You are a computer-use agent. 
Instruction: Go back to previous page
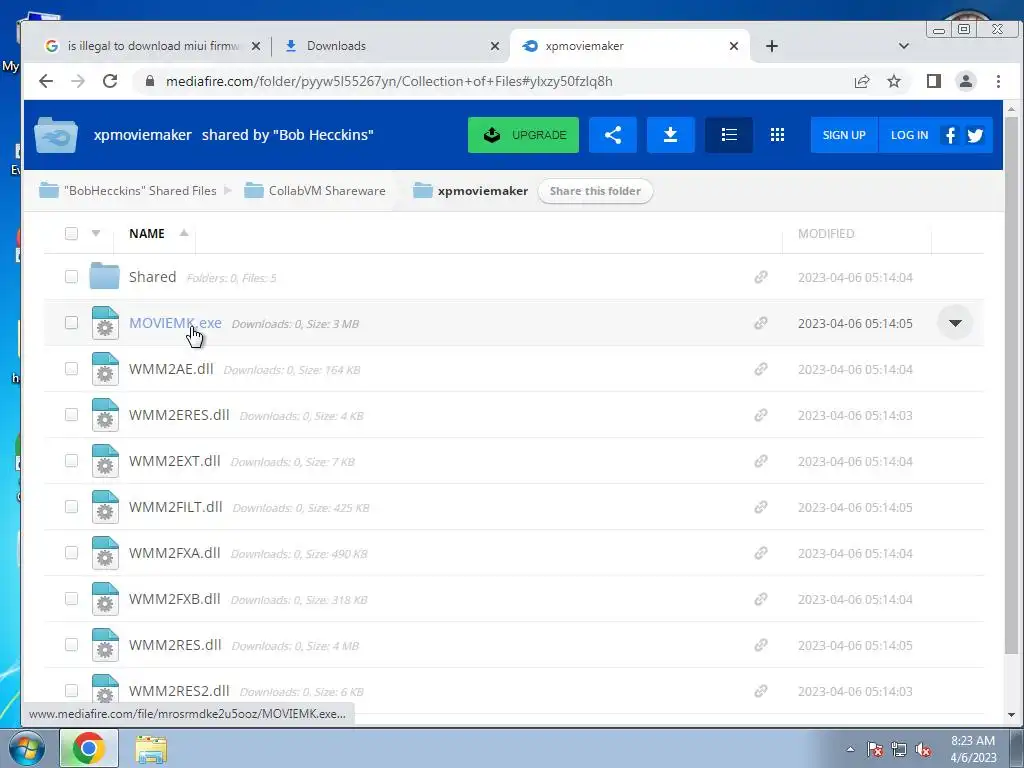(x=46, y=81)
